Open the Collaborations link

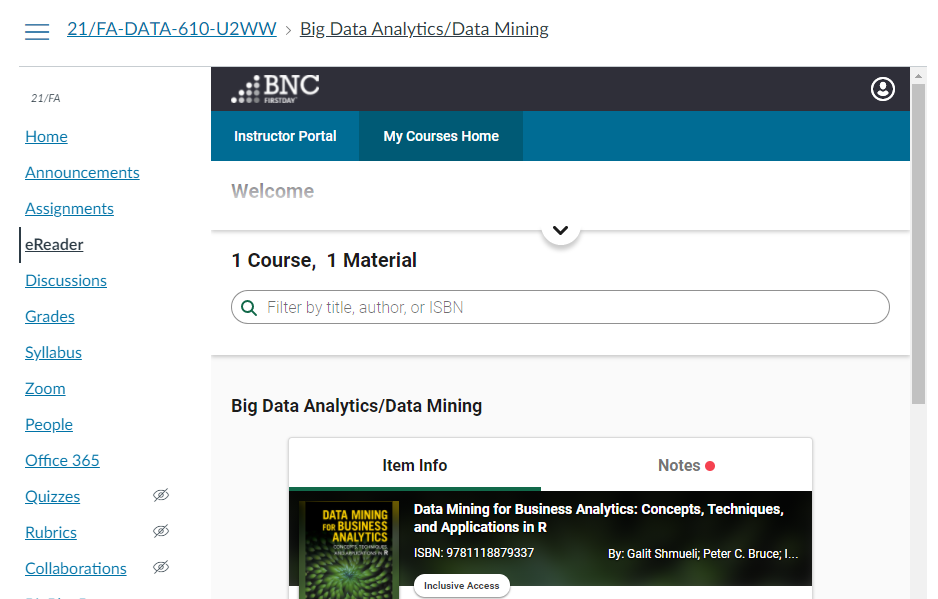pyautogui.click(x=75, y=568)
